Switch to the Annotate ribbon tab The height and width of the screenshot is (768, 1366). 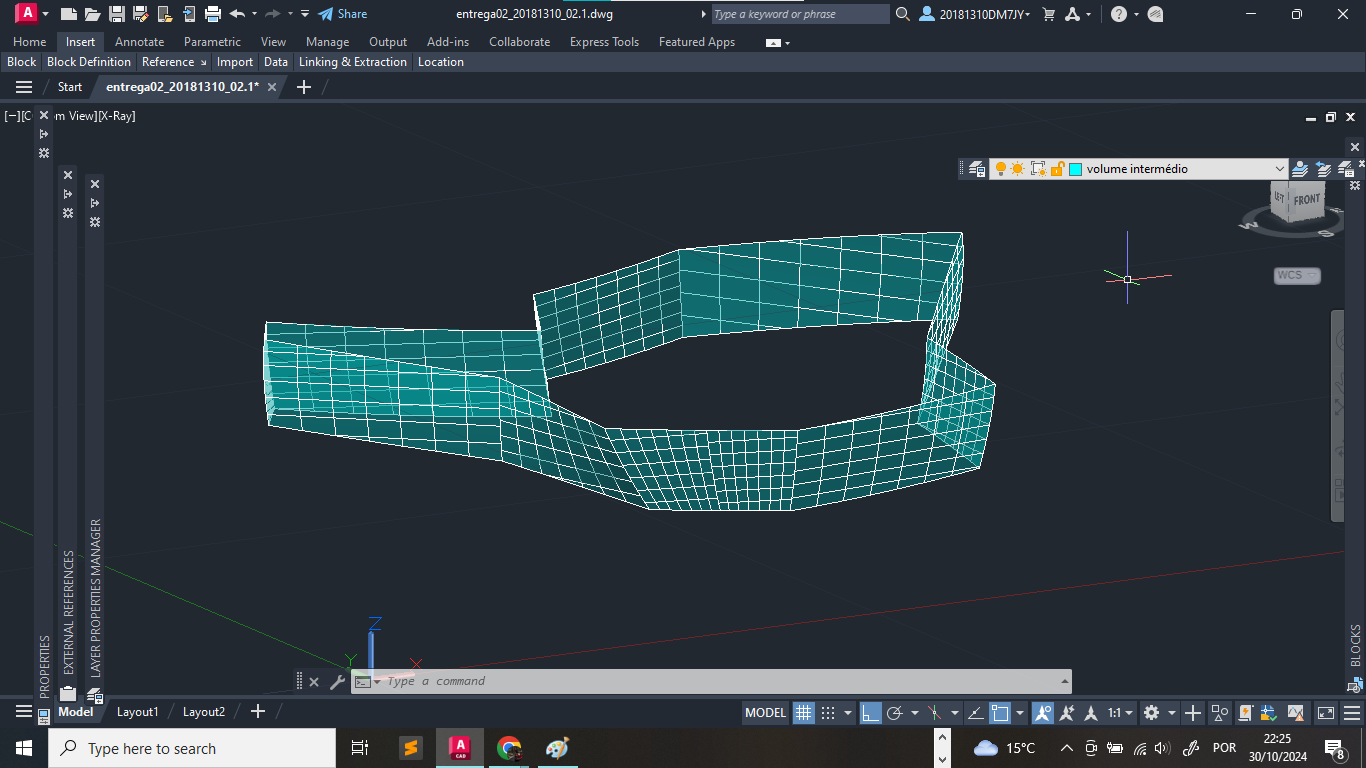point(139,42)
